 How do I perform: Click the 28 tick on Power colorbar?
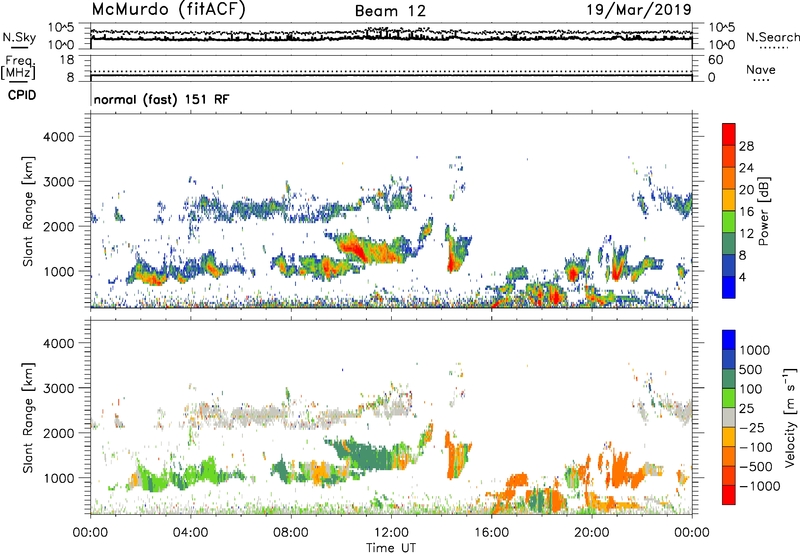746,146
